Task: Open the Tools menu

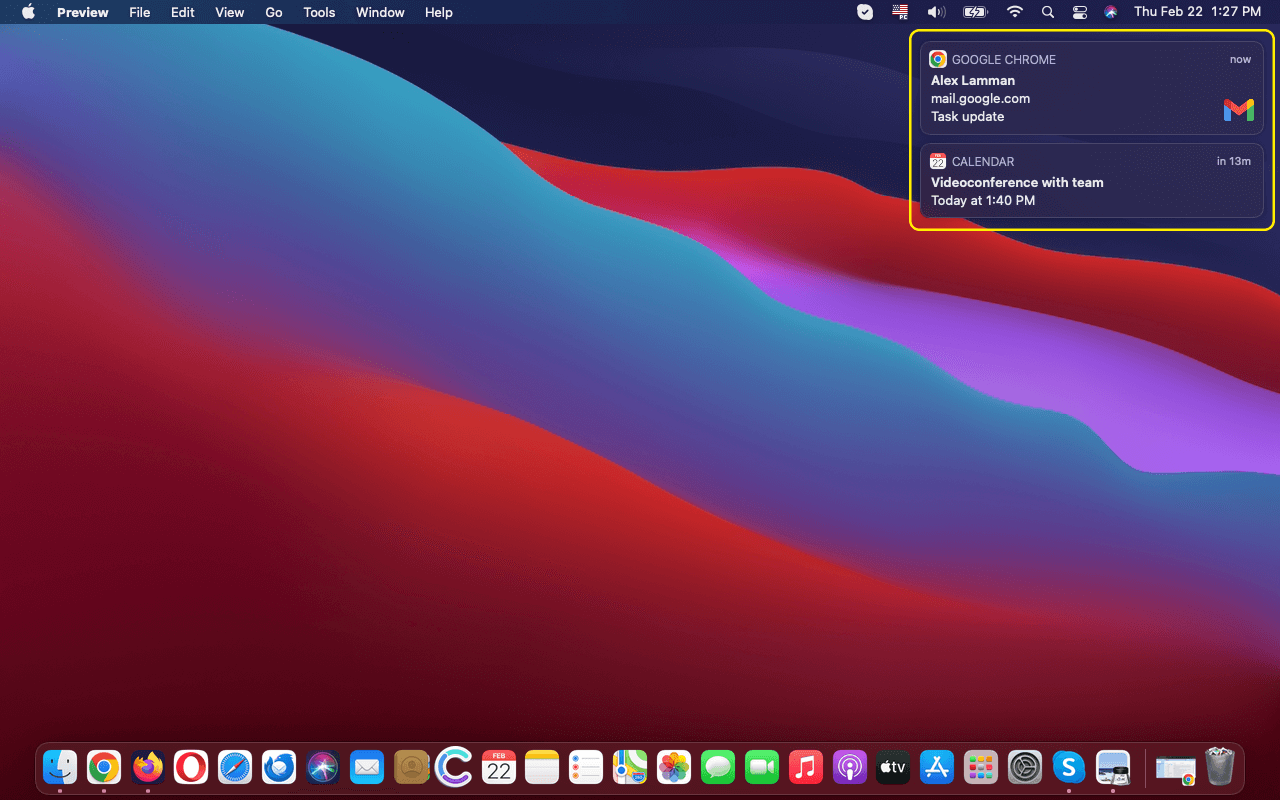Action: click(318, 12)
